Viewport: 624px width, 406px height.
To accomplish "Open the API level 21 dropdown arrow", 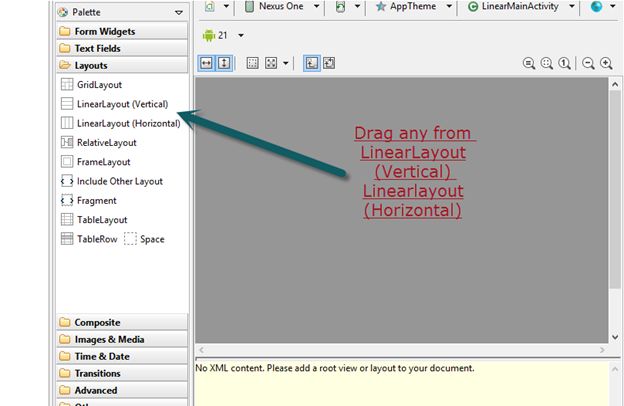I will [241, 35].
